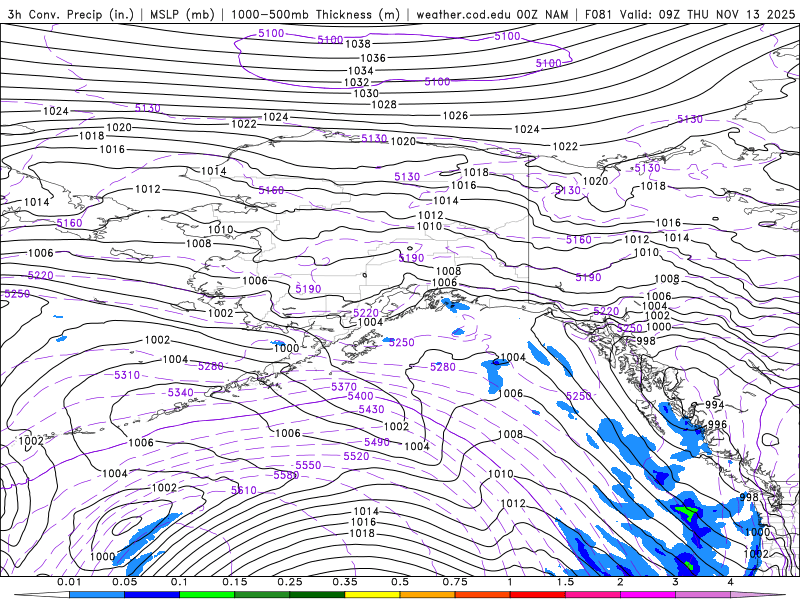Click the purple 5370 thickness label
Image resolution: width=800 pixels, height=600 pixels.
coord(344,387)
